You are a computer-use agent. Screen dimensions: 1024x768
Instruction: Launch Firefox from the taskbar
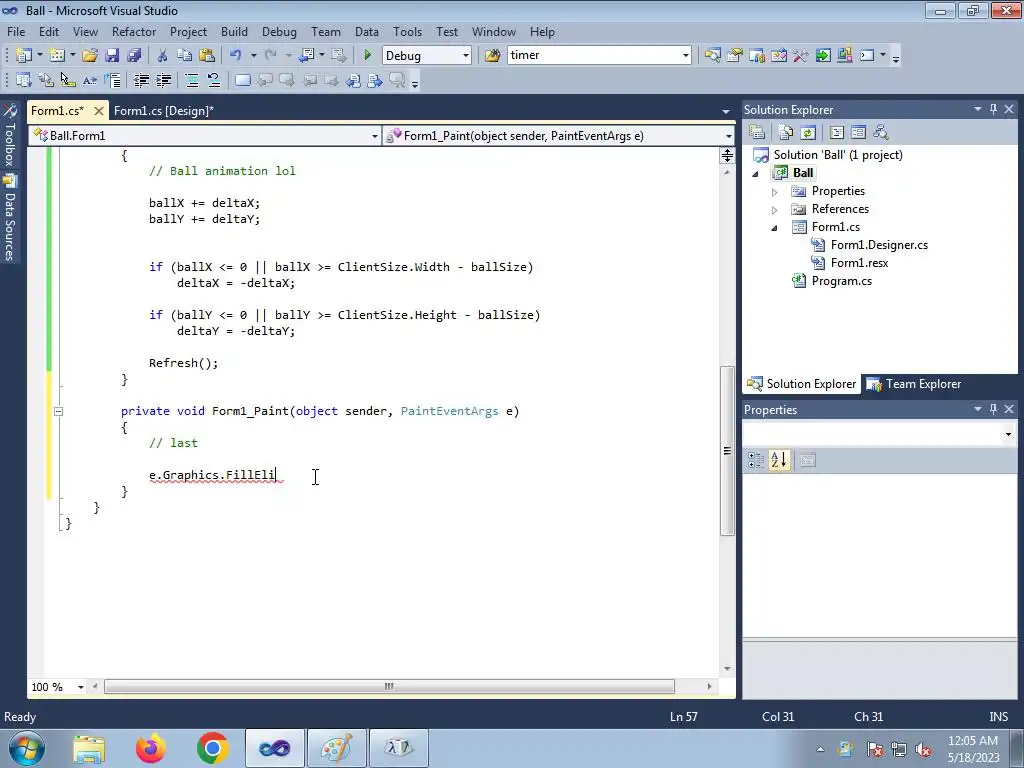(151, 748)
